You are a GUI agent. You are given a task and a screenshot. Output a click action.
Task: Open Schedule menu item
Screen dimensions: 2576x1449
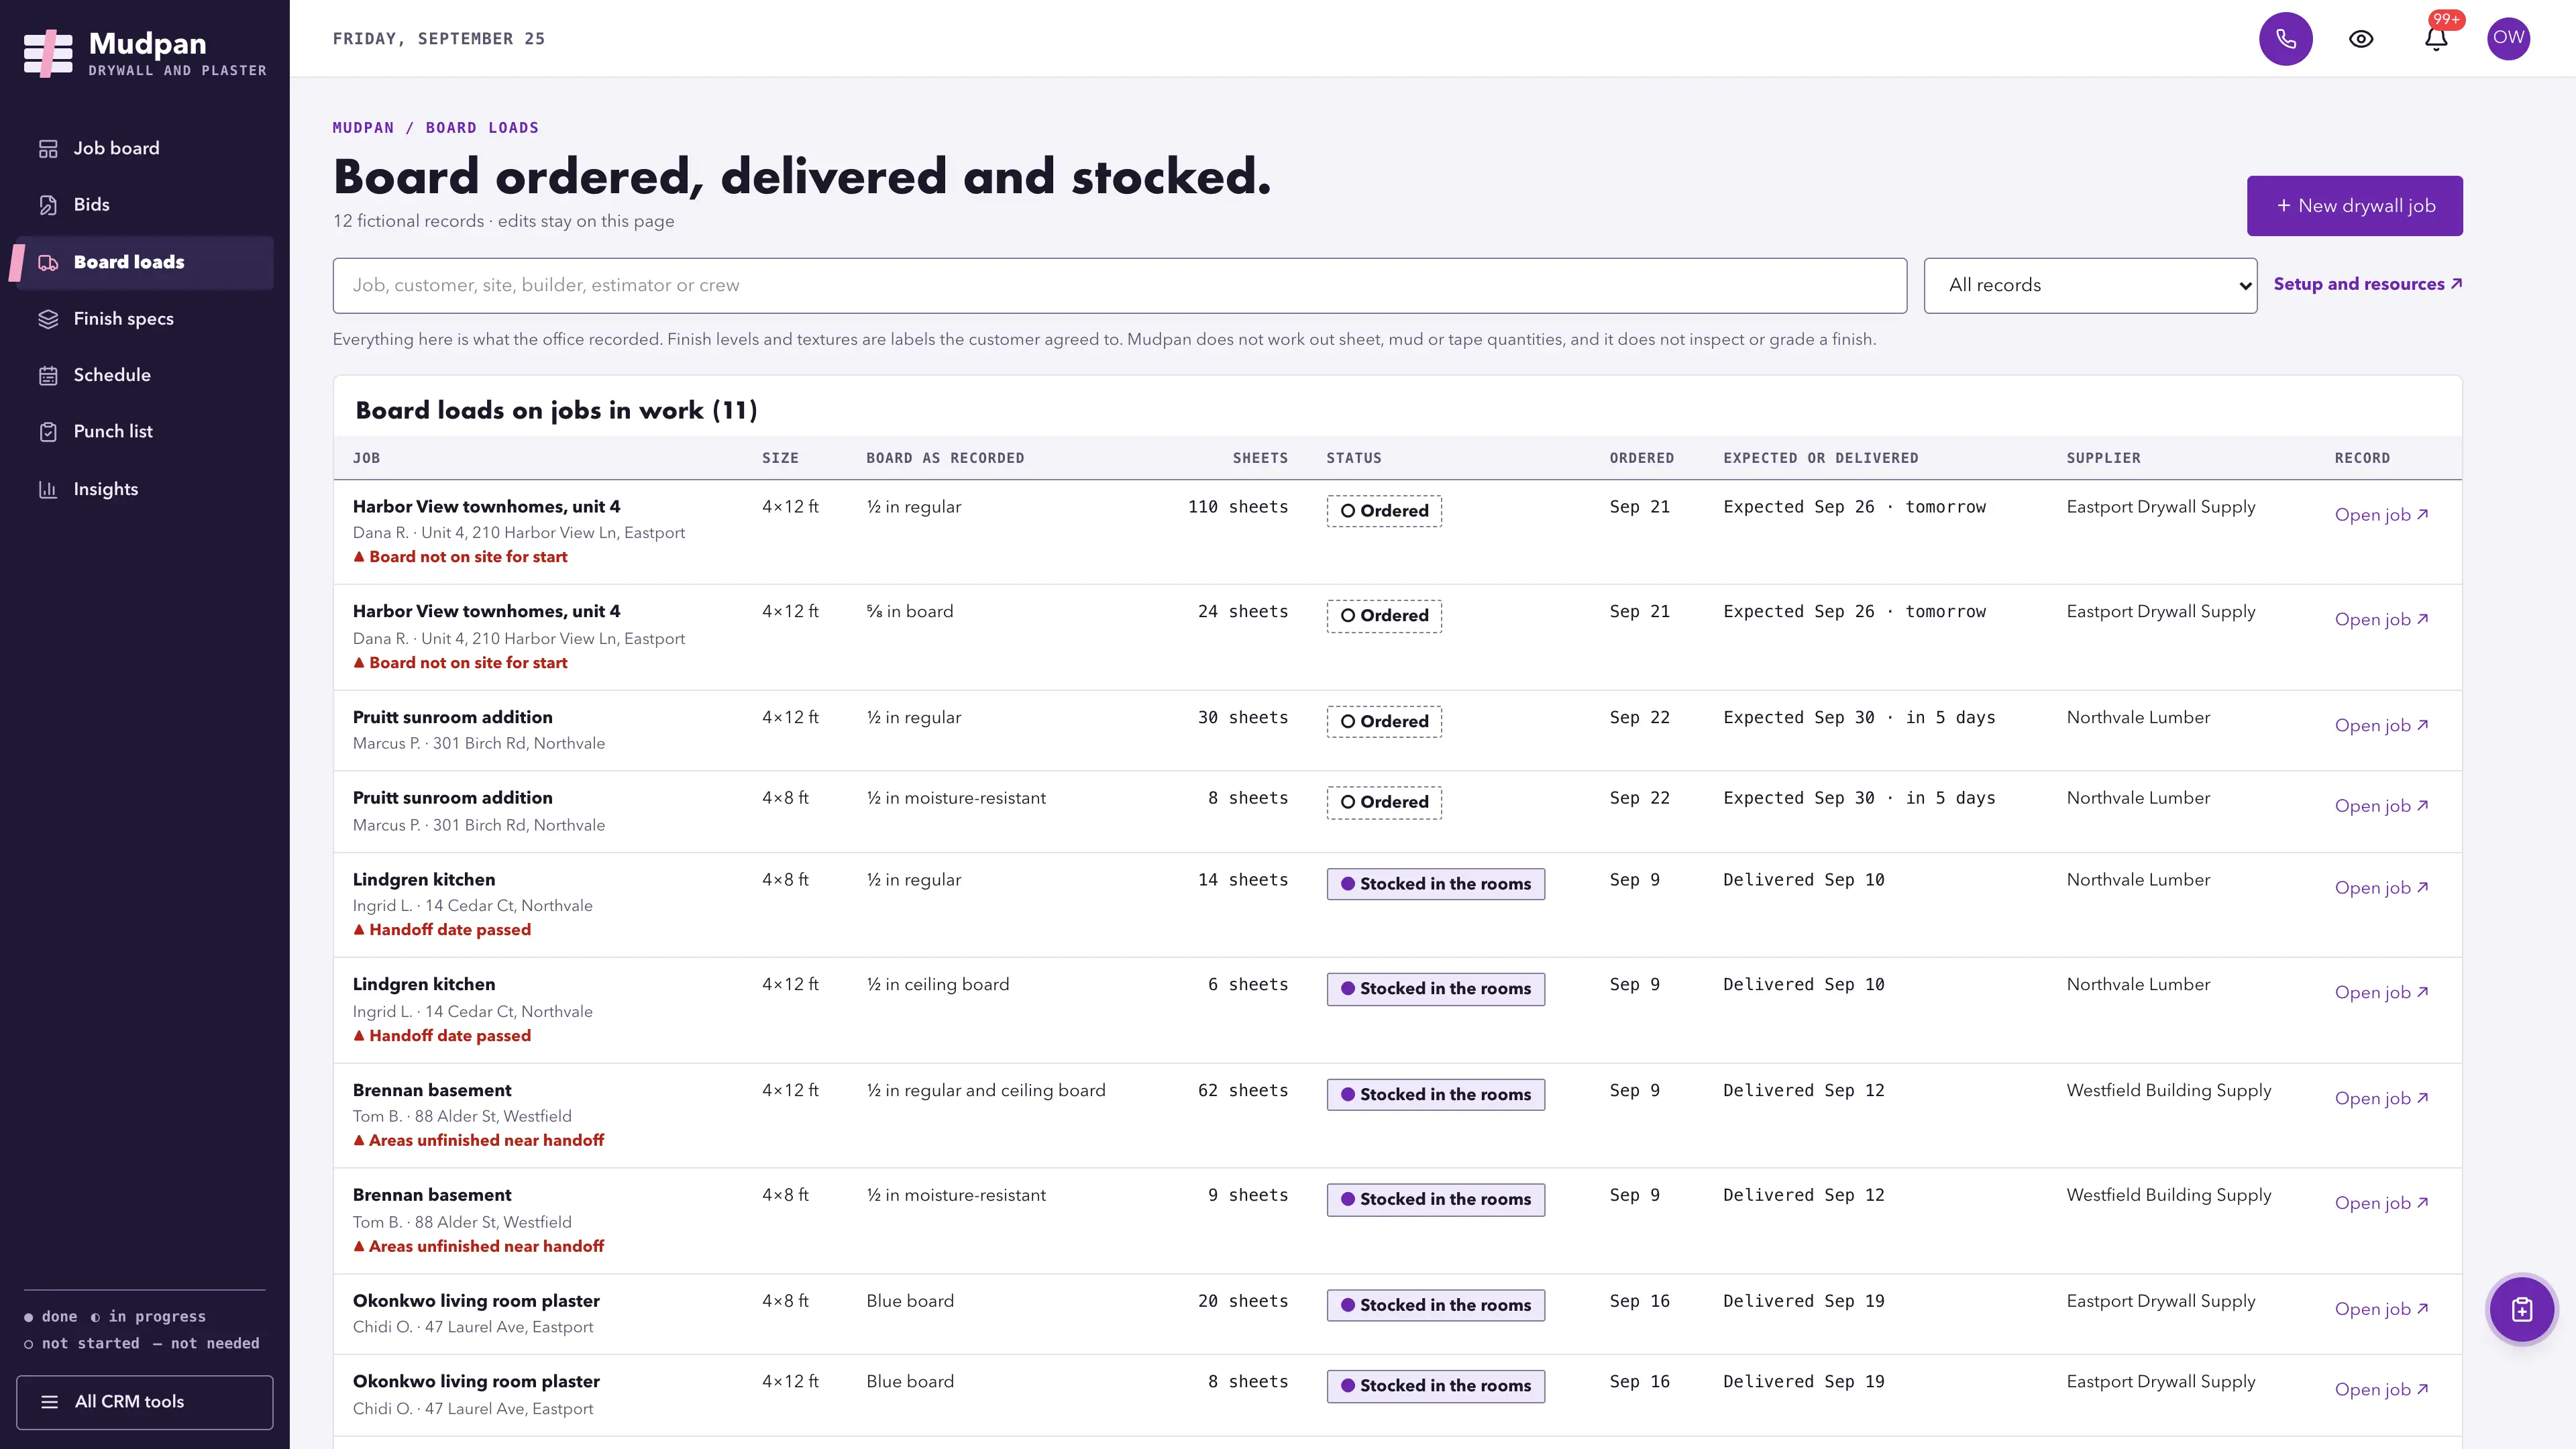[145, 376]
